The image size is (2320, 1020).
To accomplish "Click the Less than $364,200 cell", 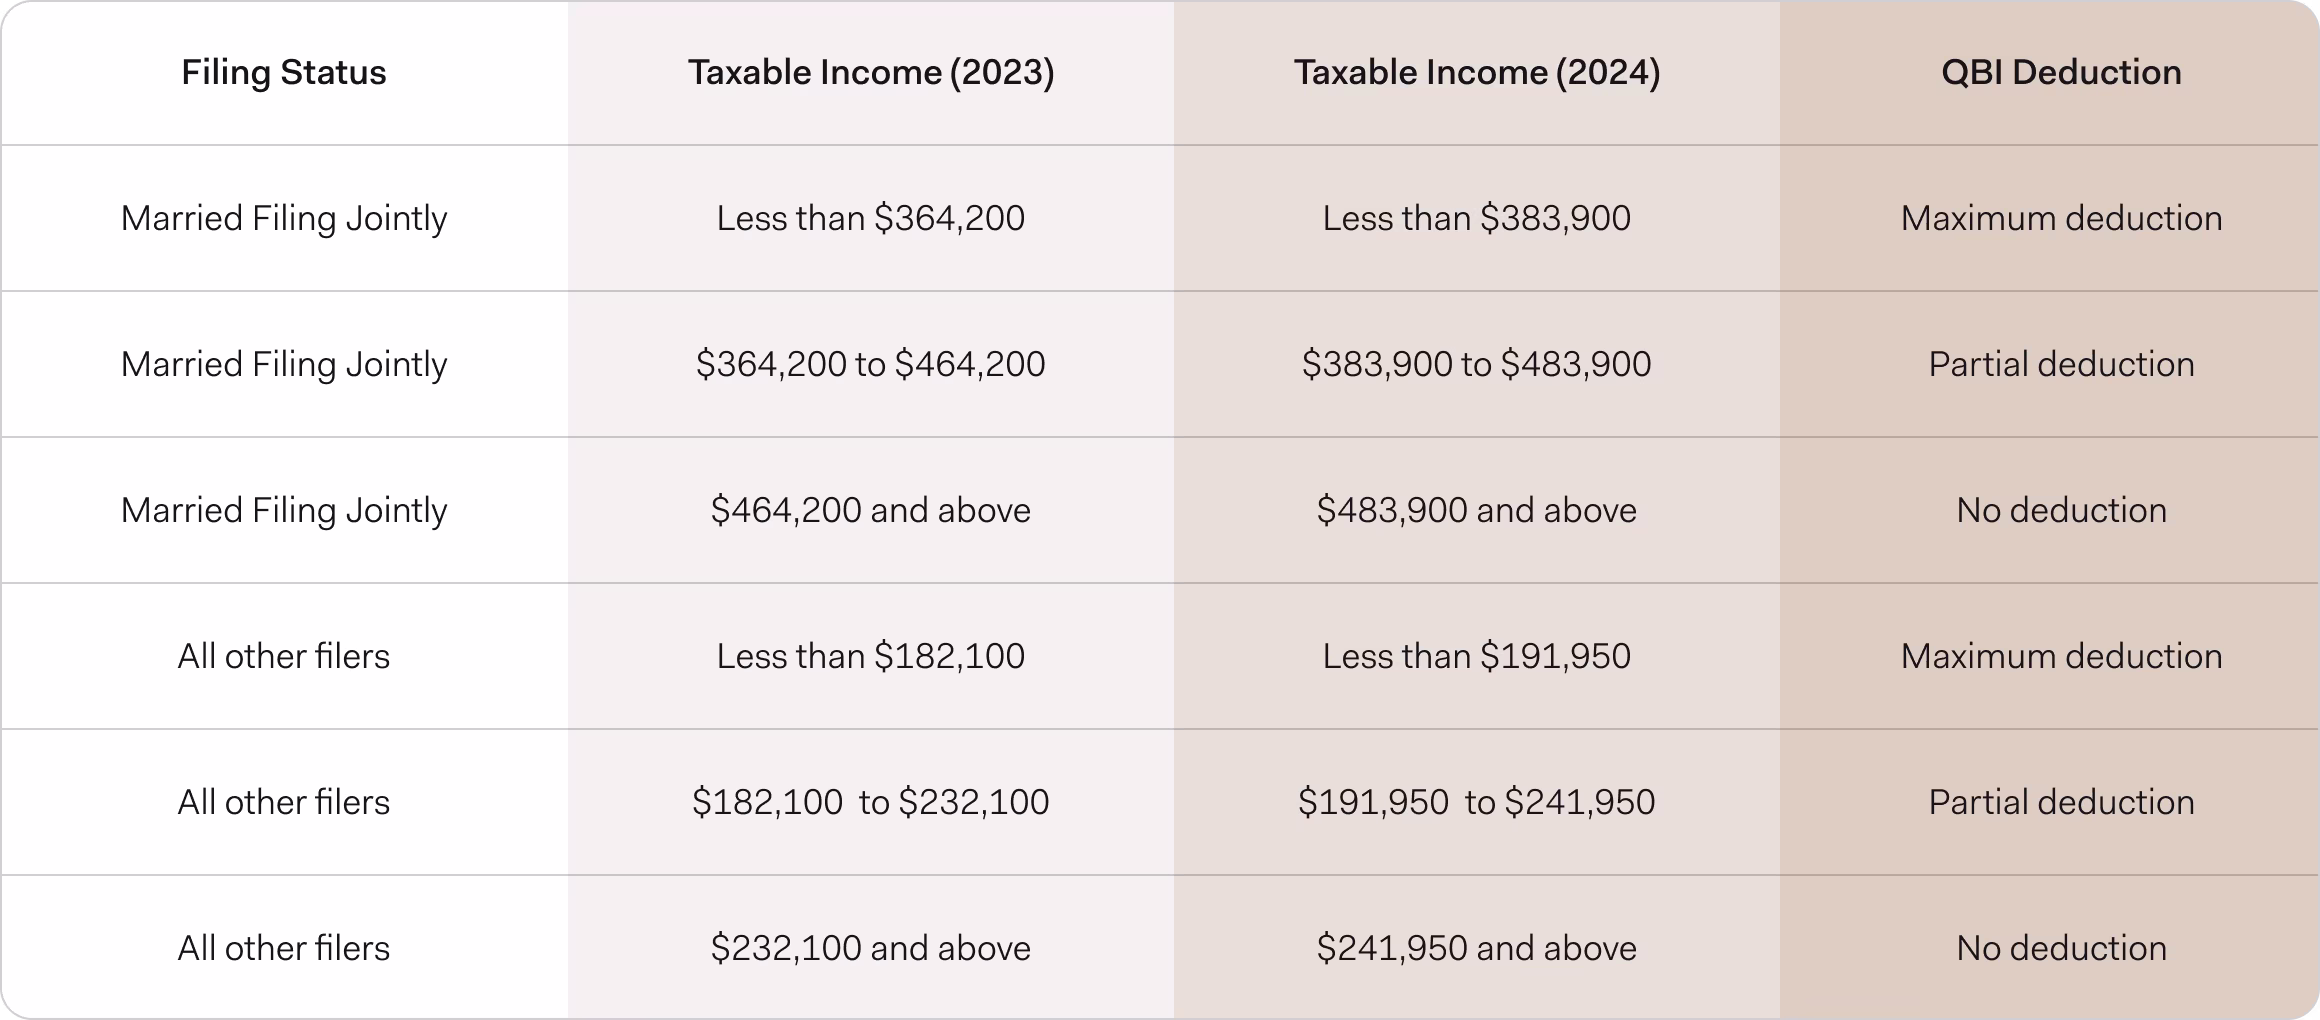I will [x=871, y=218].
